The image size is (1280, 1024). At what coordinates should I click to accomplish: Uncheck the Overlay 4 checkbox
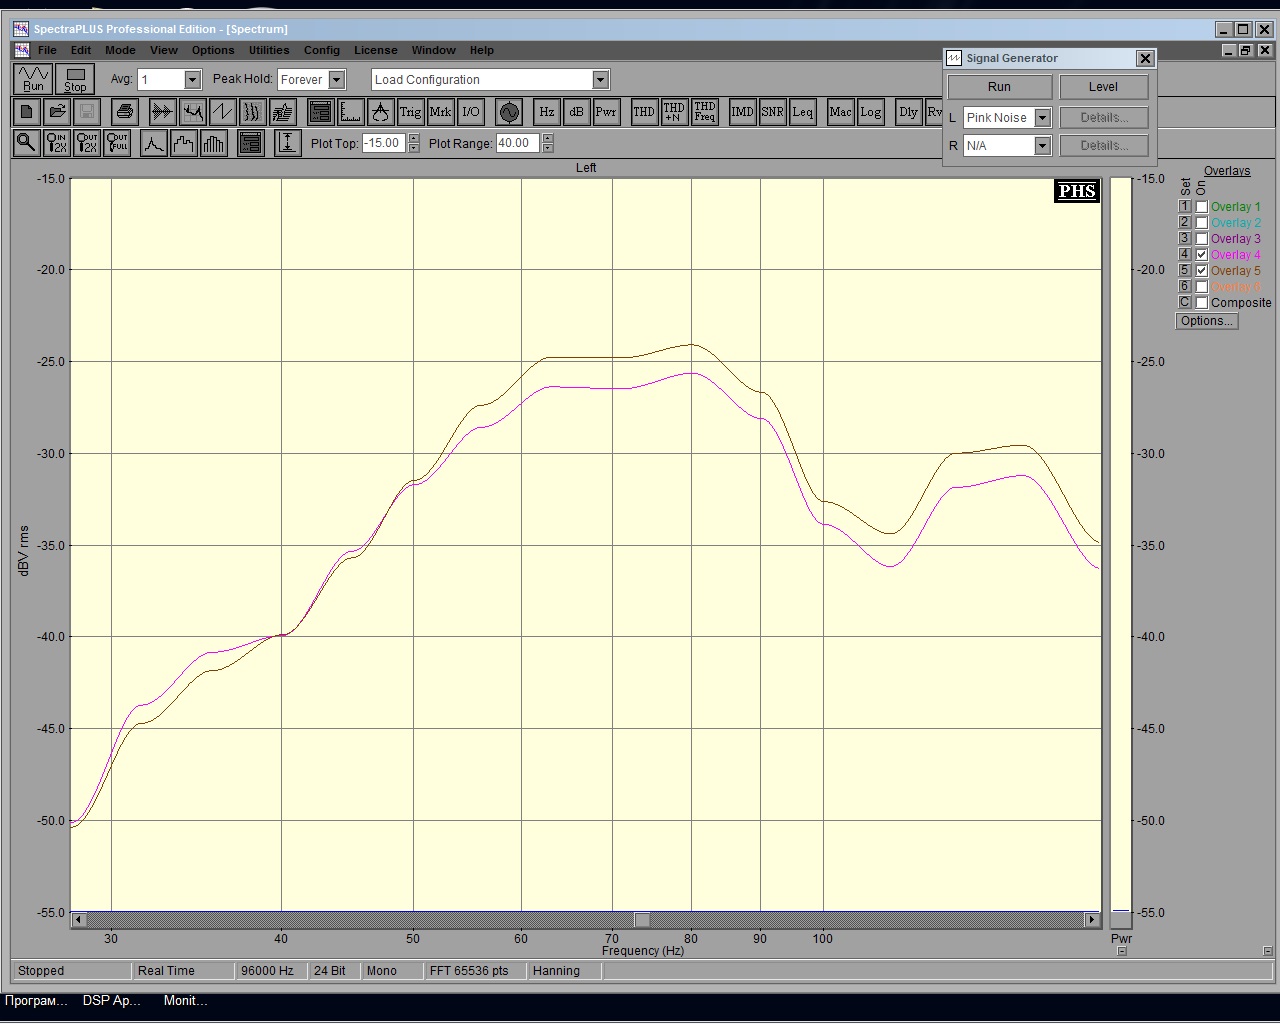coord(1201,255)
